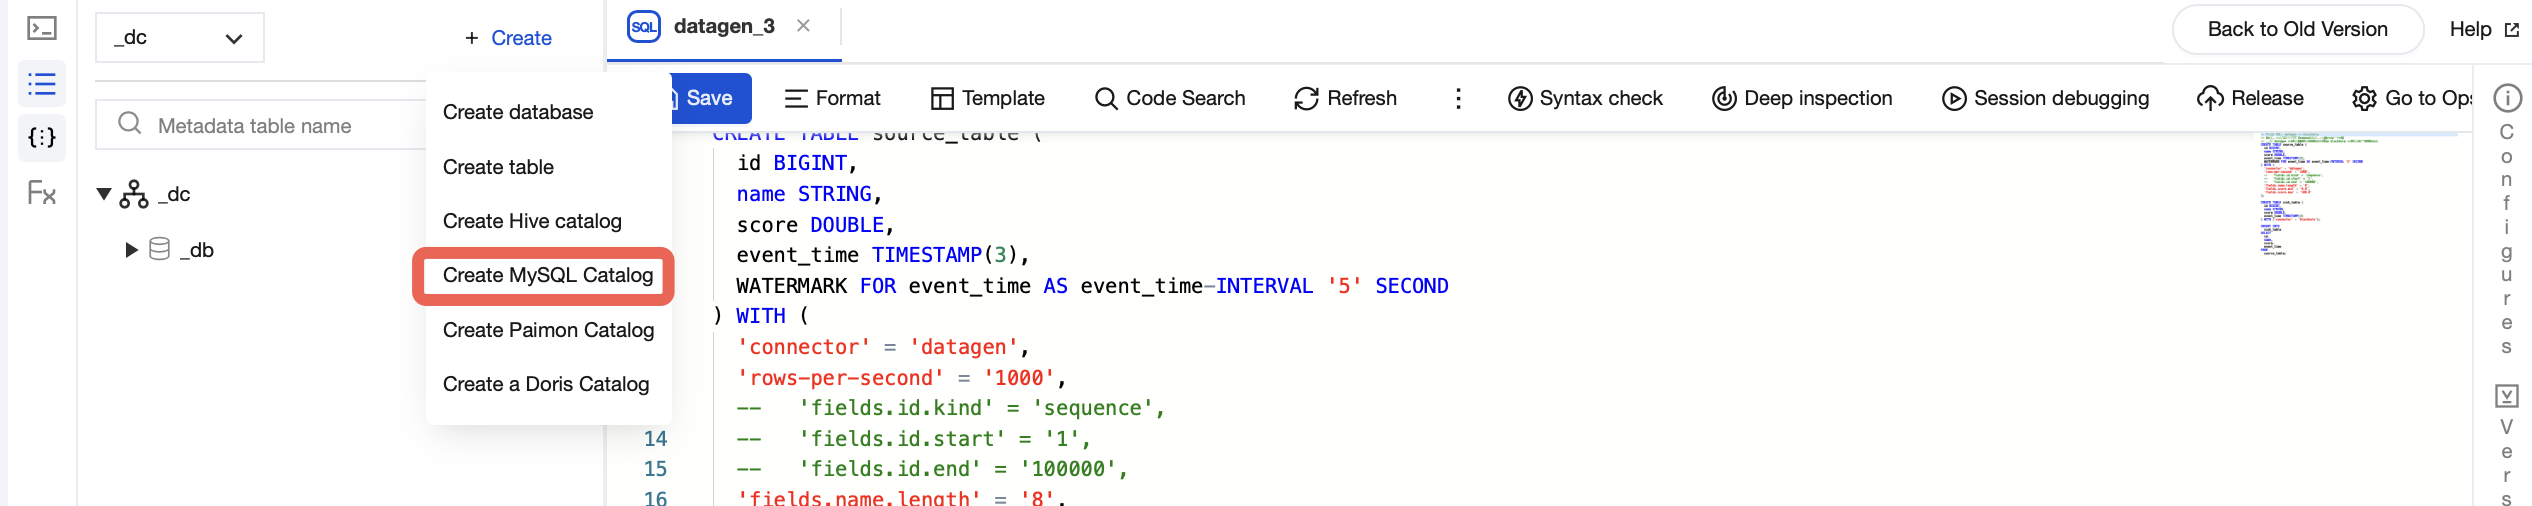
Task: Click the 'fields.id.kind' = 'sequence' comment line
Action: pyautogui.click(x=951, y=408)
